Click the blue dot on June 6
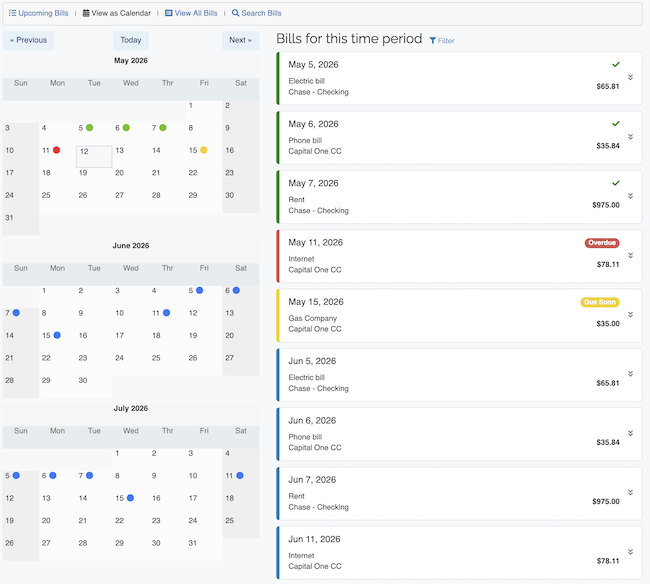Screen dimensions: 650x584 (236, 290)
